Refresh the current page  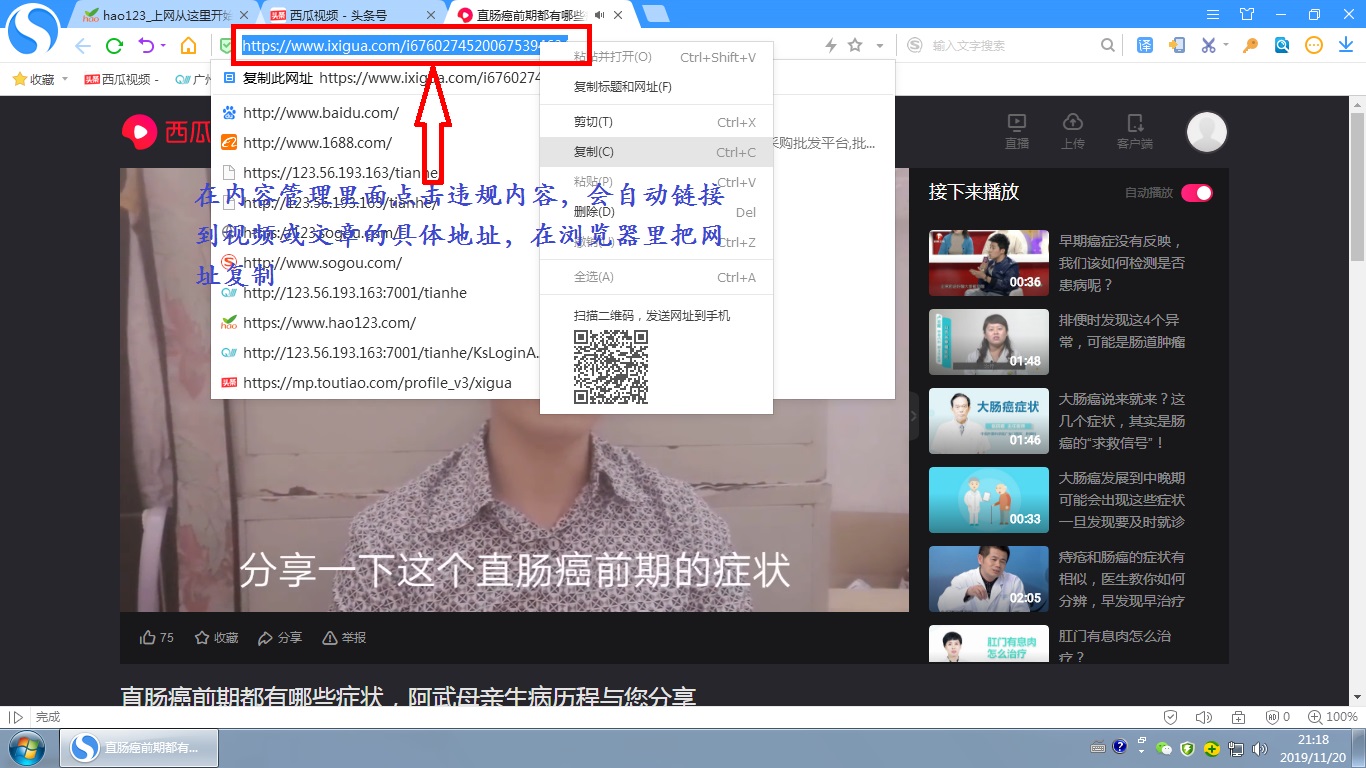click(114, 45)
